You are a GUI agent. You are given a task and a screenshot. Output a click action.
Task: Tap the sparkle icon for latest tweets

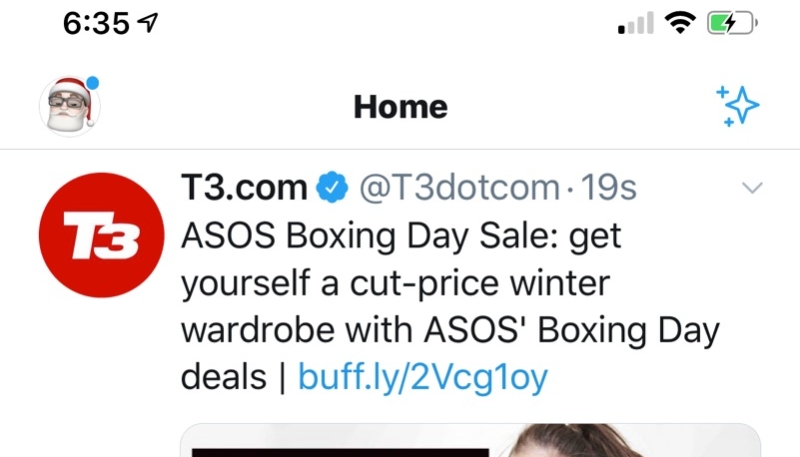[738, 105]
